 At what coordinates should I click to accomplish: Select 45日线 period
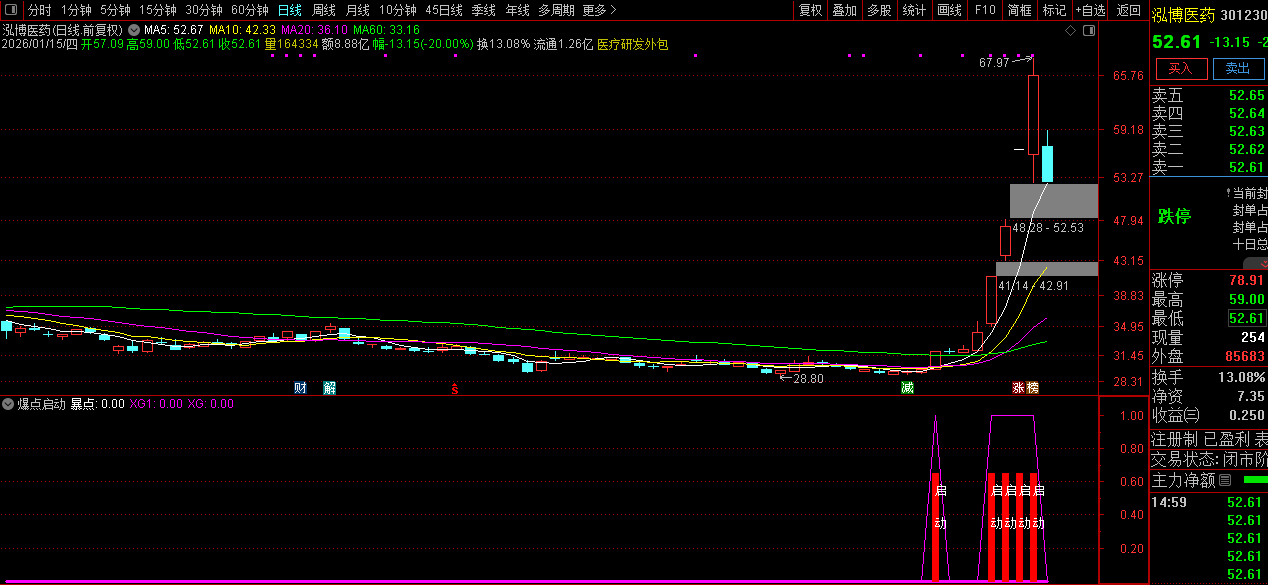[x=444, y=10]
